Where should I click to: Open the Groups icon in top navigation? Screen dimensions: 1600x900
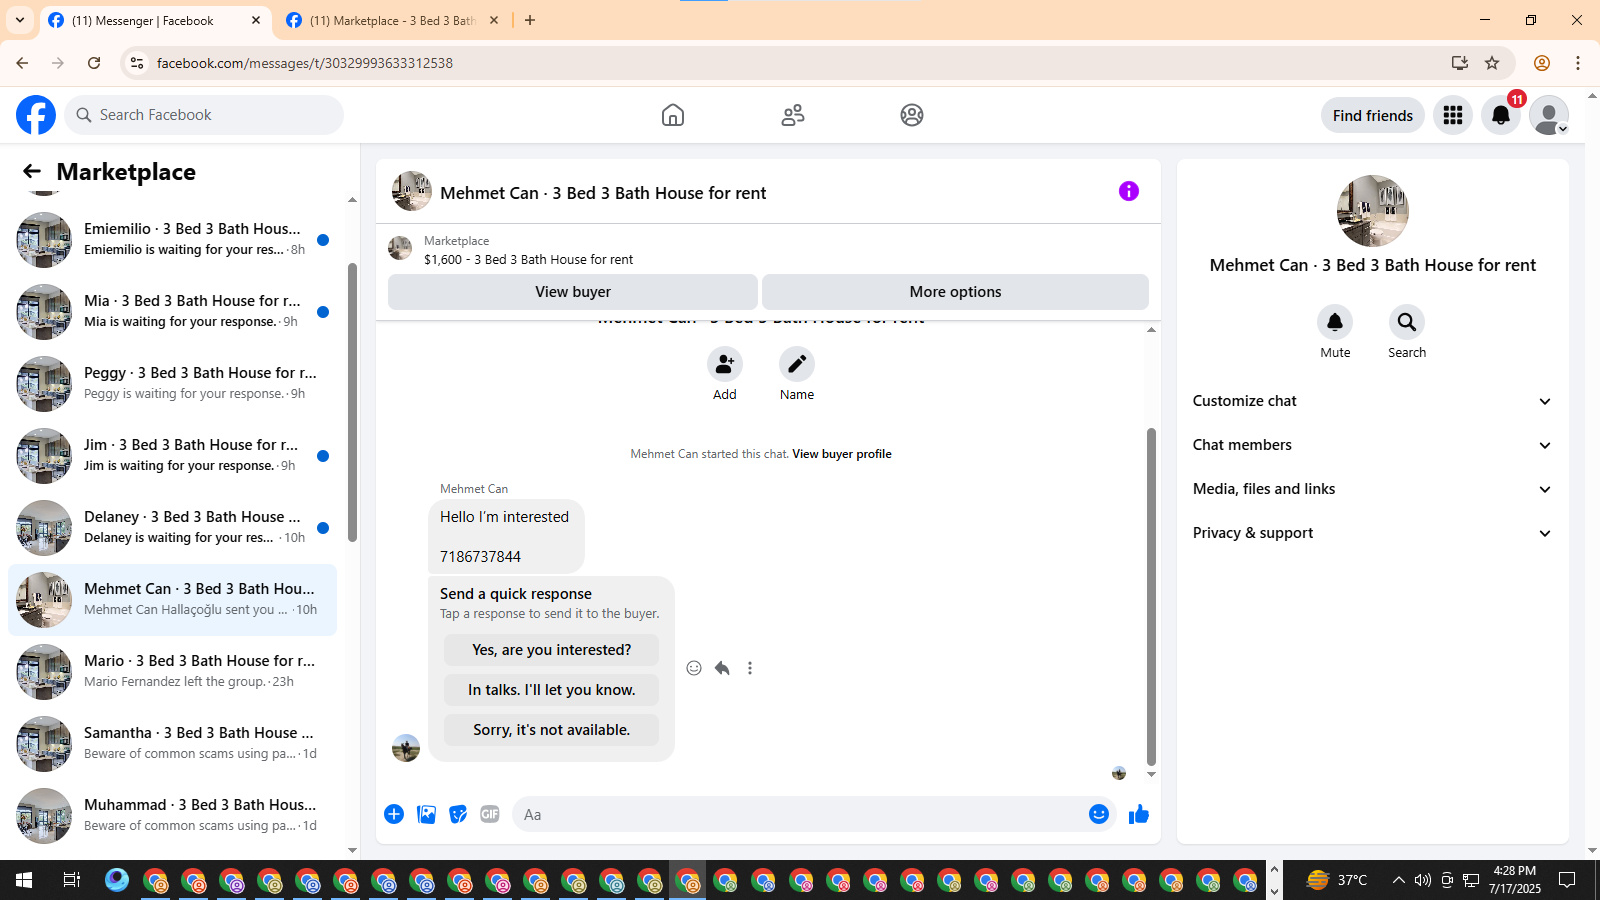pyautogui.click(x=912, y=115)
